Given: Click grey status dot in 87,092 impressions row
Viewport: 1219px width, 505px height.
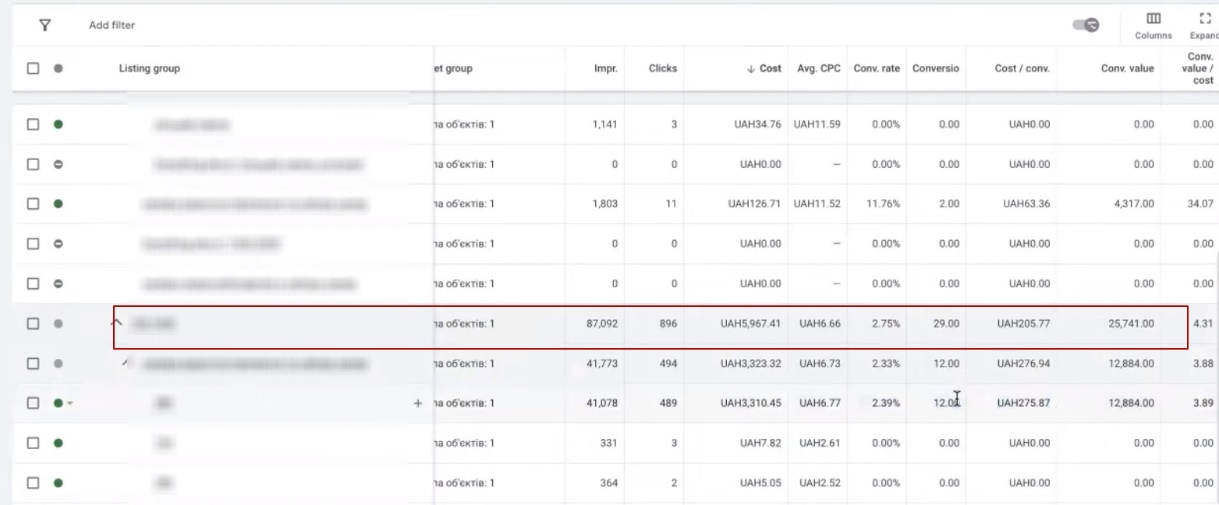Looking at the screenshot, I should pos(58,323).
